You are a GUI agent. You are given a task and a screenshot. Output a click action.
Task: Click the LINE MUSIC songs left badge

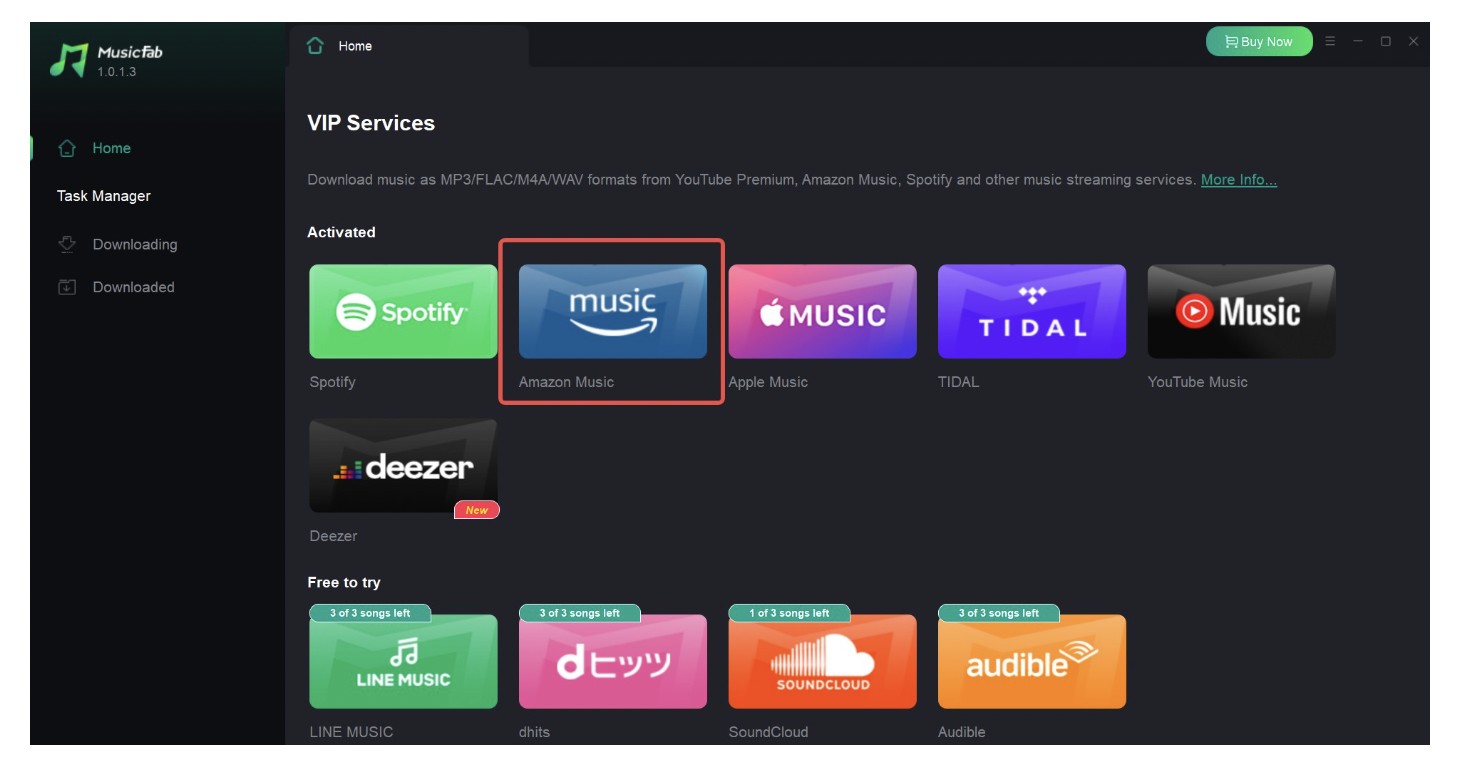point(370,613)
